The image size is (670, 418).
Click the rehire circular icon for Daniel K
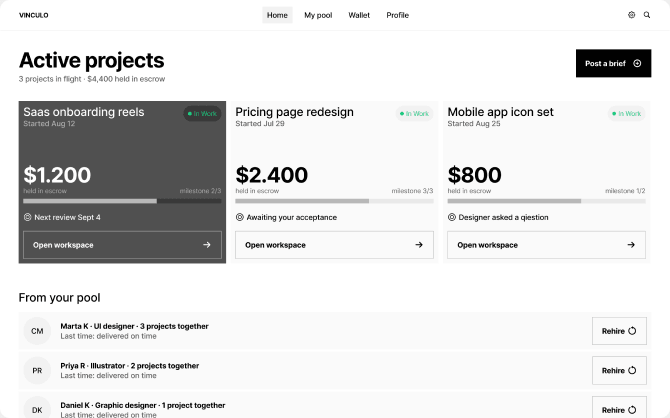pyautogui.click(x=632, y=410)
